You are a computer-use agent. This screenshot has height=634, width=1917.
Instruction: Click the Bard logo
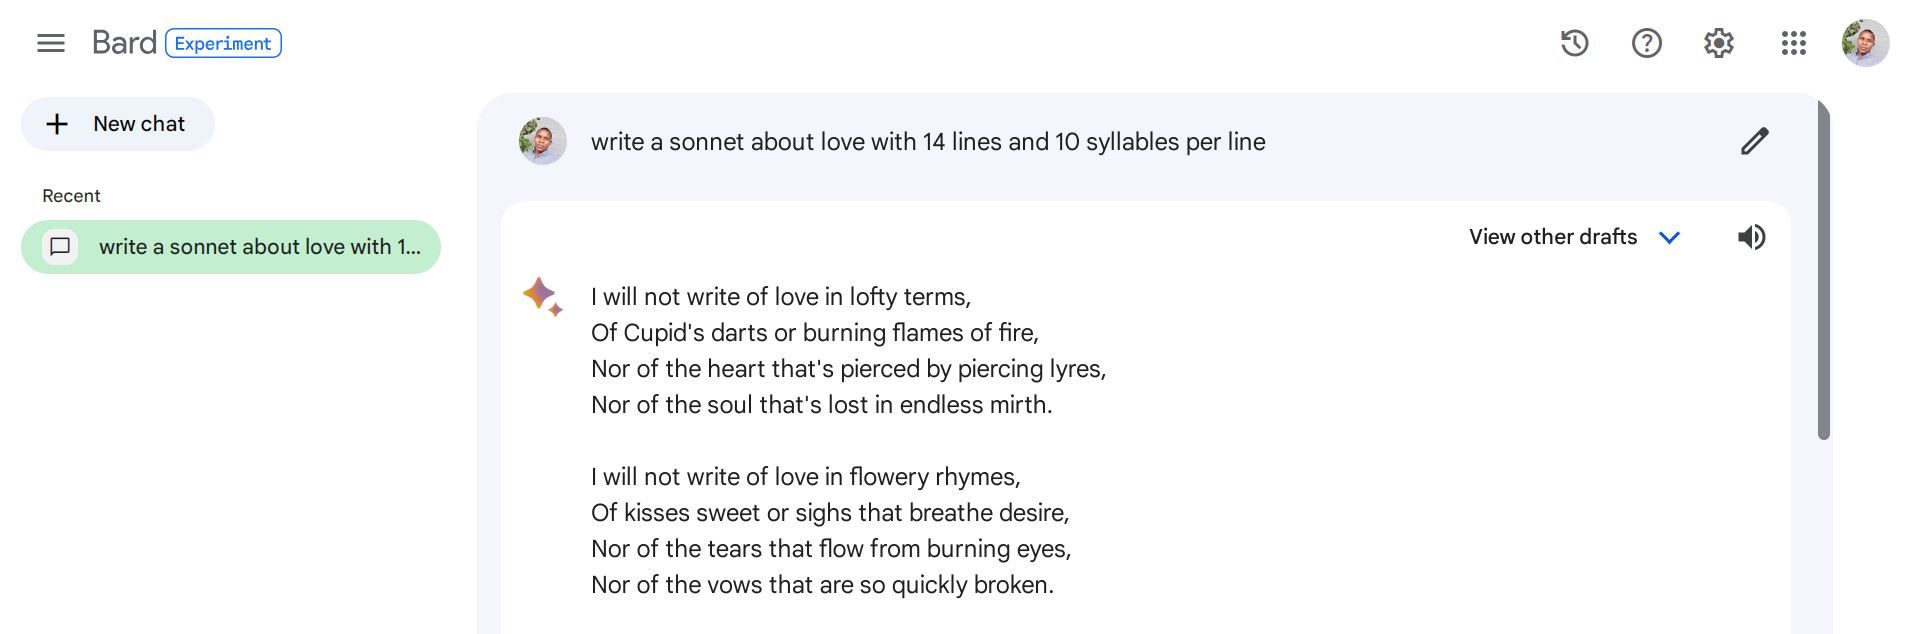click(x=124, y=41)
